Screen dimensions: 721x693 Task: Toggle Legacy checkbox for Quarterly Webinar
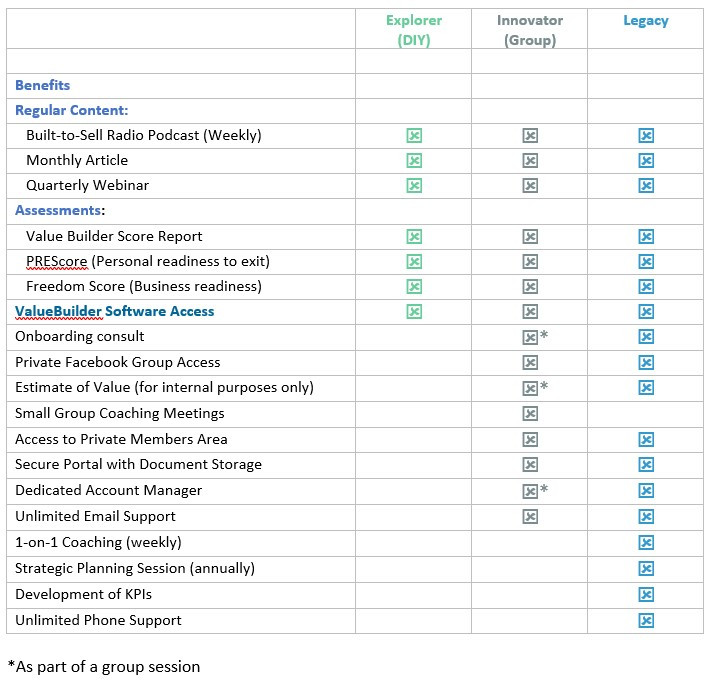point(646,186)
